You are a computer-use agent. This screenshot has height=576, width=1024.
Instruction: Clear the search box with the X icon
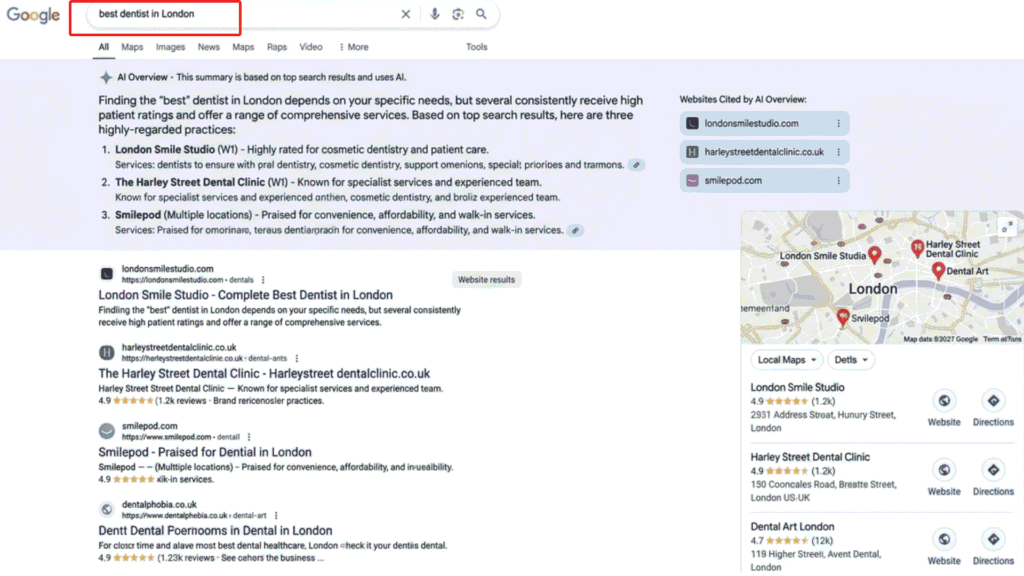click(x=406, y=14)
